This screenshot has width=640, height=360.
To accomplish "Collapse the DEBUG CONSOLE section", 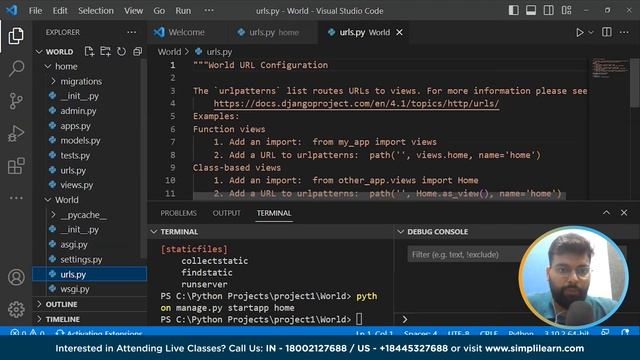I will click(437, 231).
